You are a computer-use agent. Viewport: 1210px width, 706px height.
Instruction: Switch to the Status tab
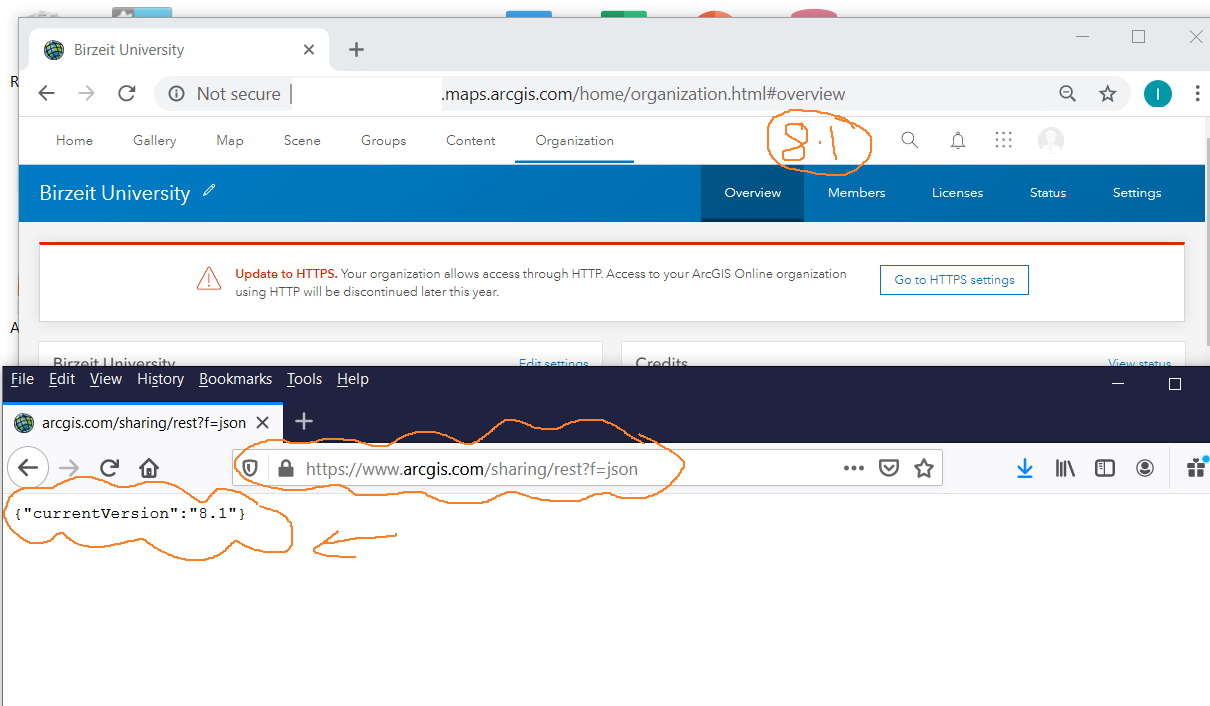(1048, 193)
